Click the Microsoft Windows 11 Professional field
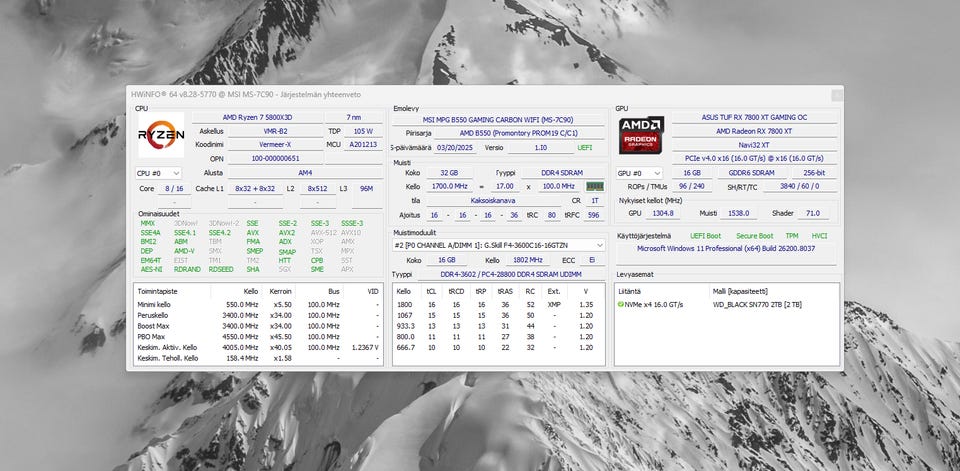The image size is (960, 471). pyautogui.click(x=725, y=248)
